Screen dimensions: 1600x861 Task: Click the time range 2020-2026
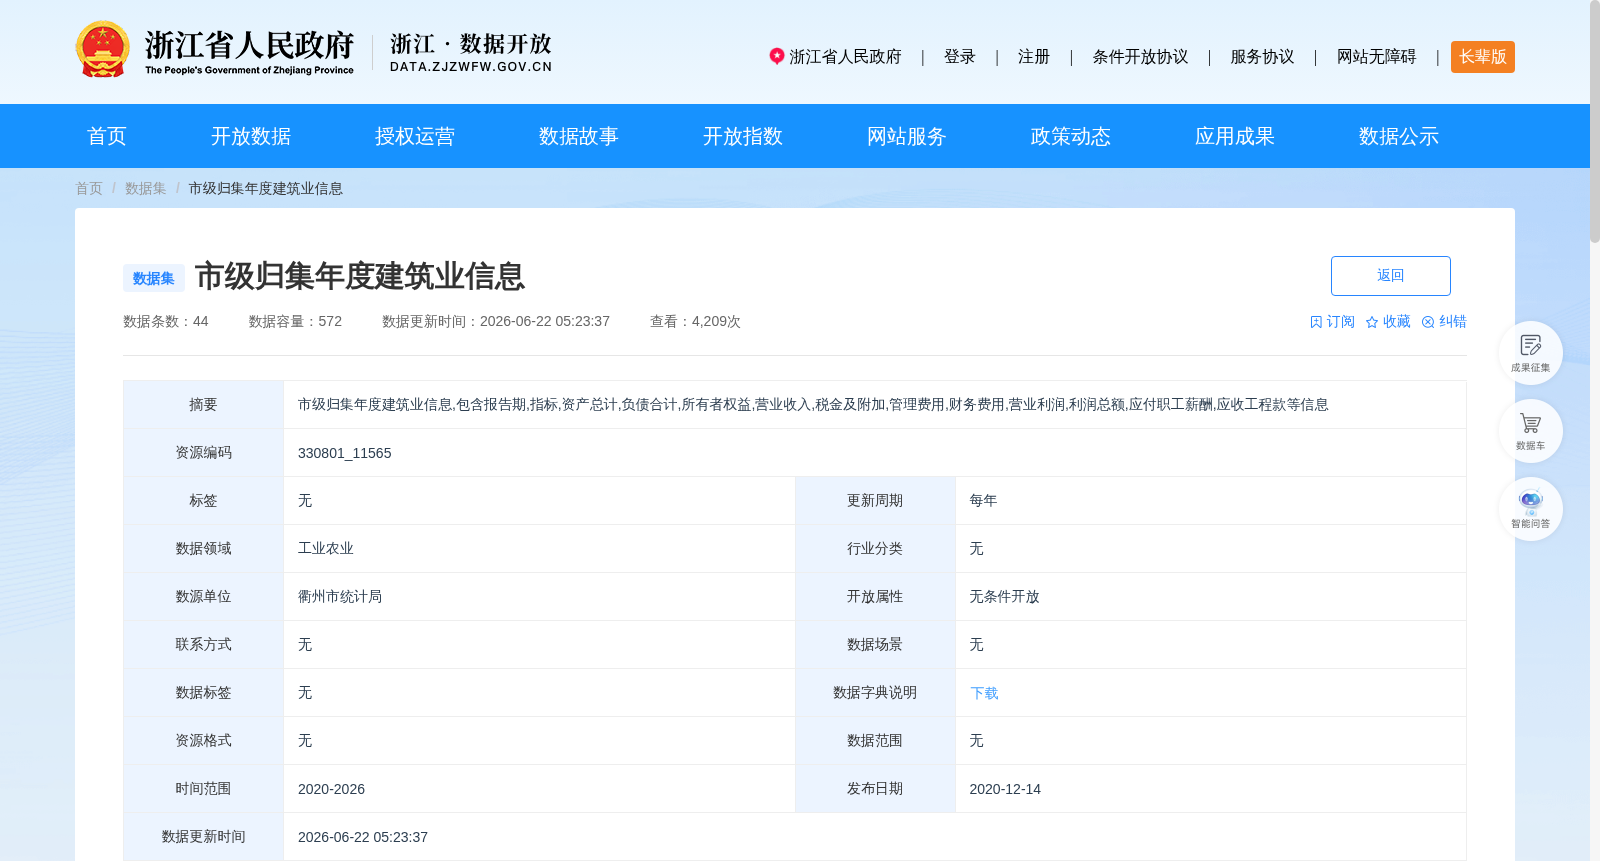click(x=332, y=789)
